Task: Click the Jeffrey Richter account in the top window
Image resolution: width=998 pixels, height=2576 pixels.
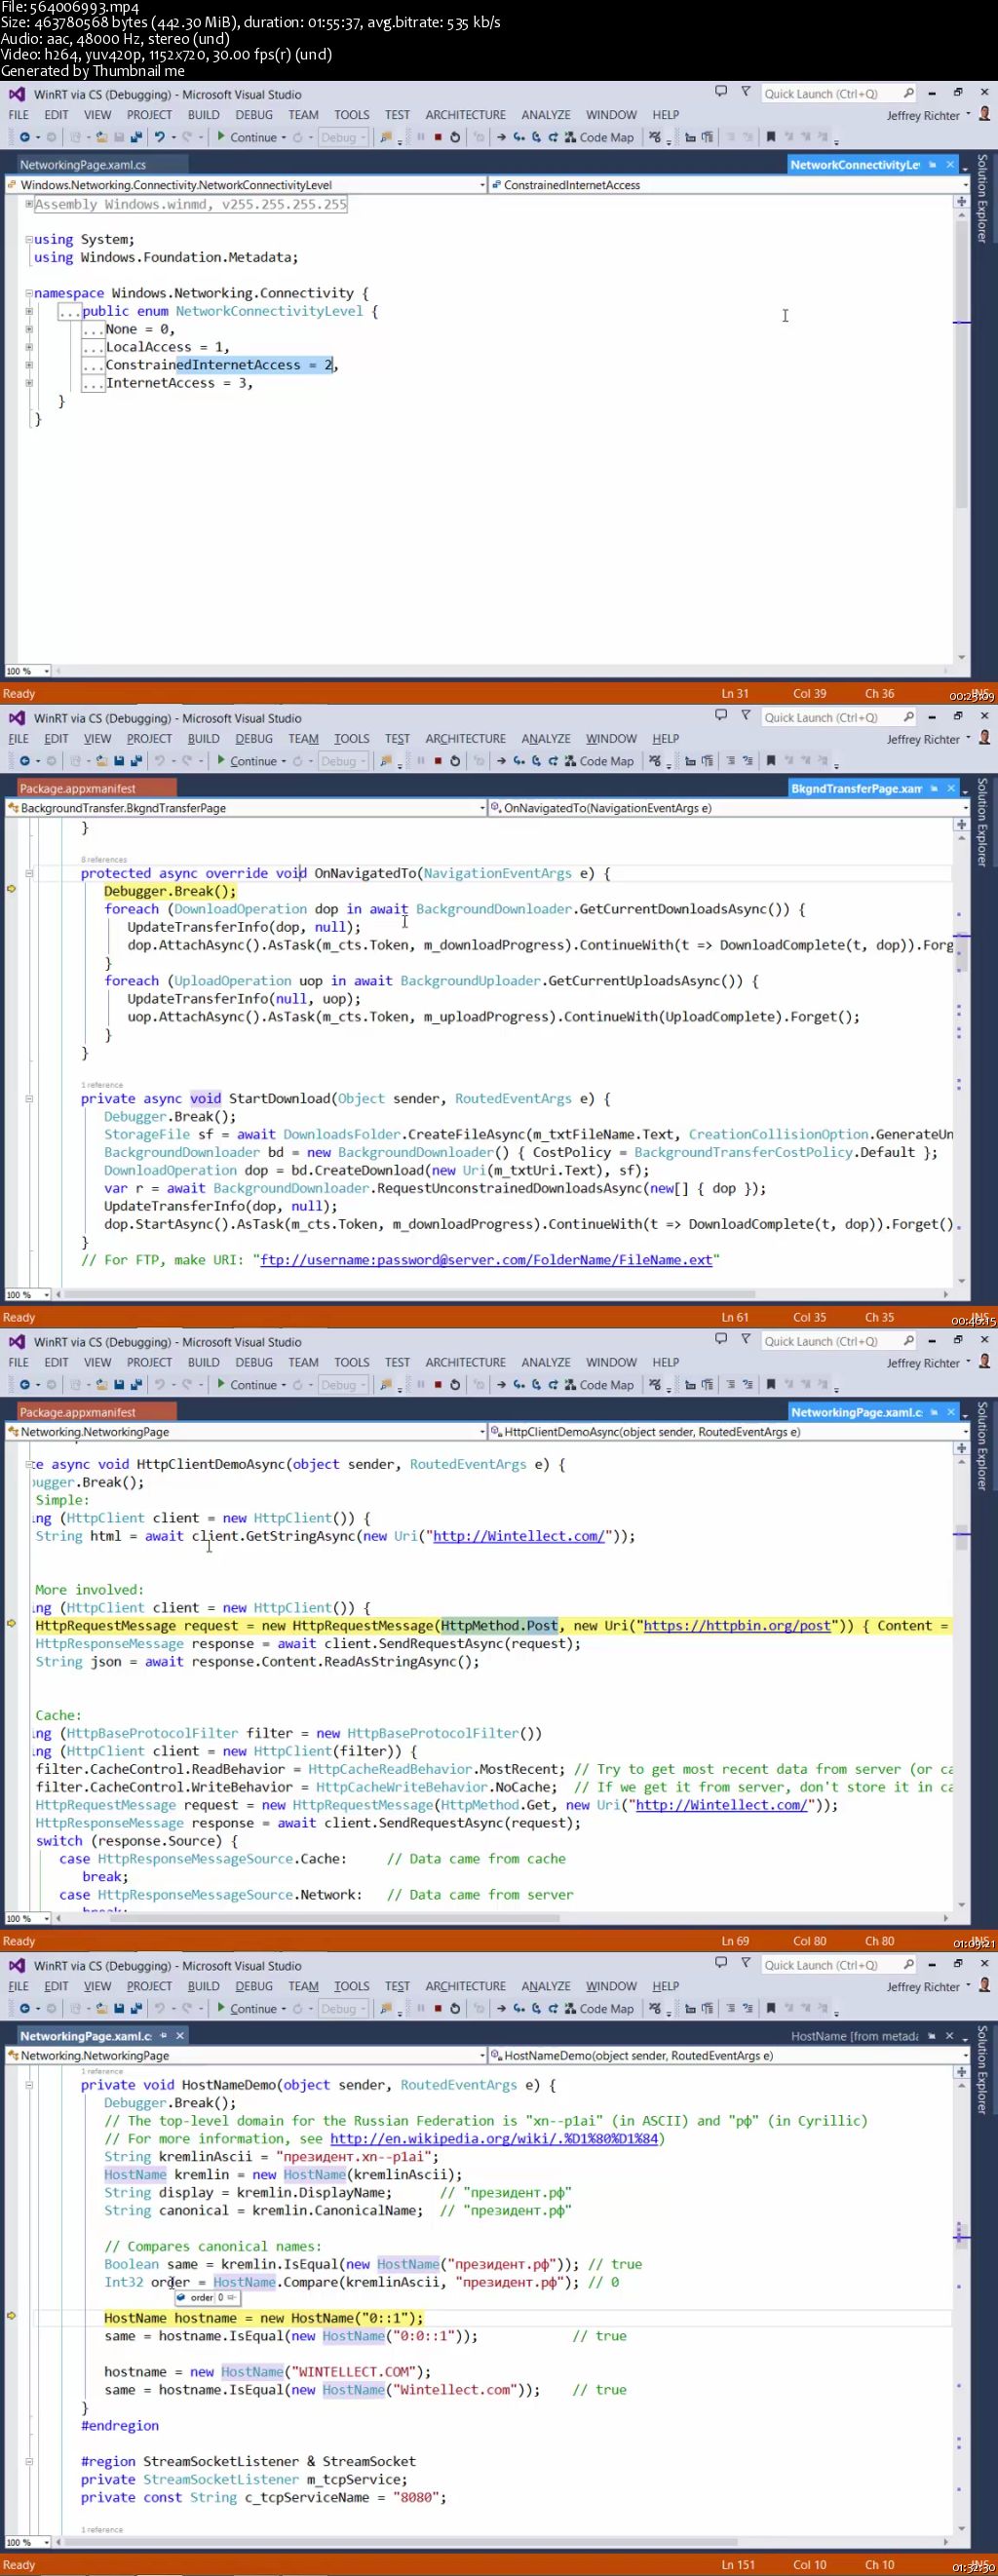Action: (x=923, y=116)
